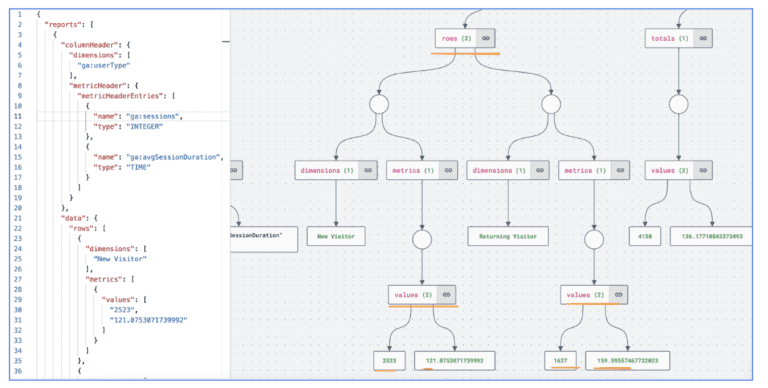
Task: Click "ga:avgSessionDuration" value in the editor
Action: 174,157
